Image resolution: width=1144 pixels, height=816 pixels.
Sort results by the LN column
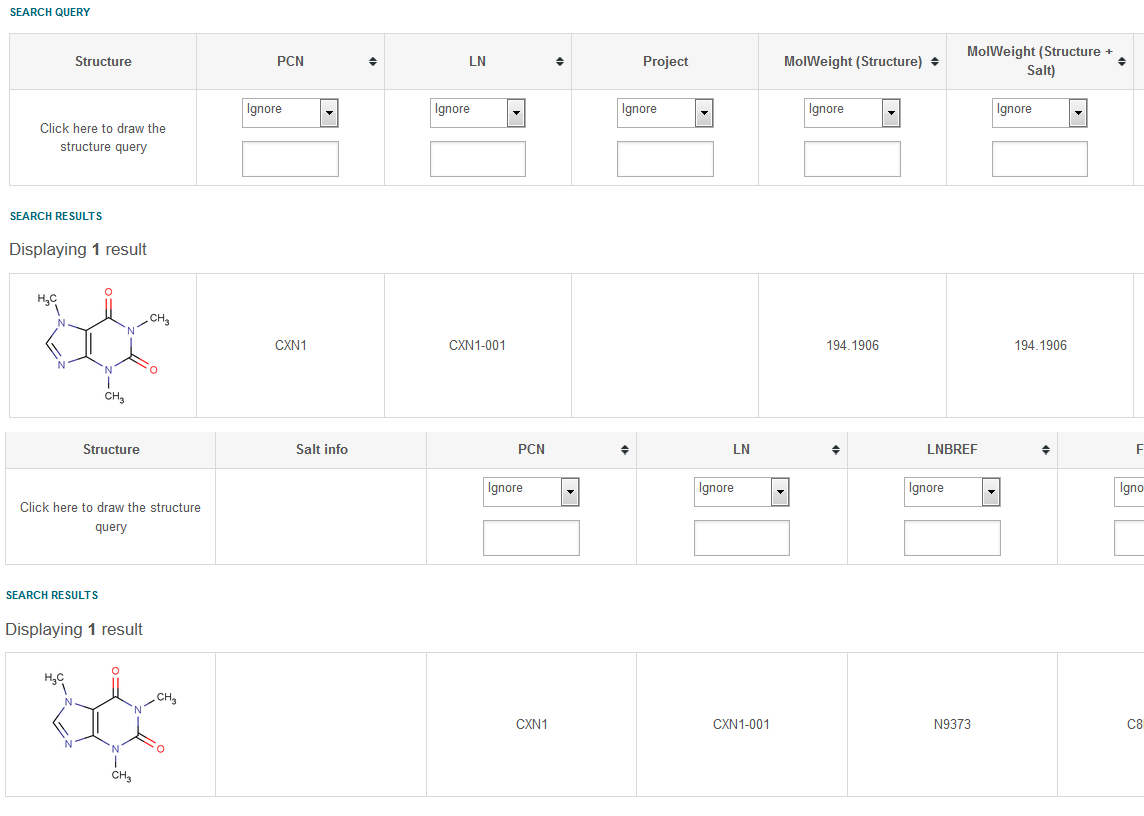click(559, 61)
